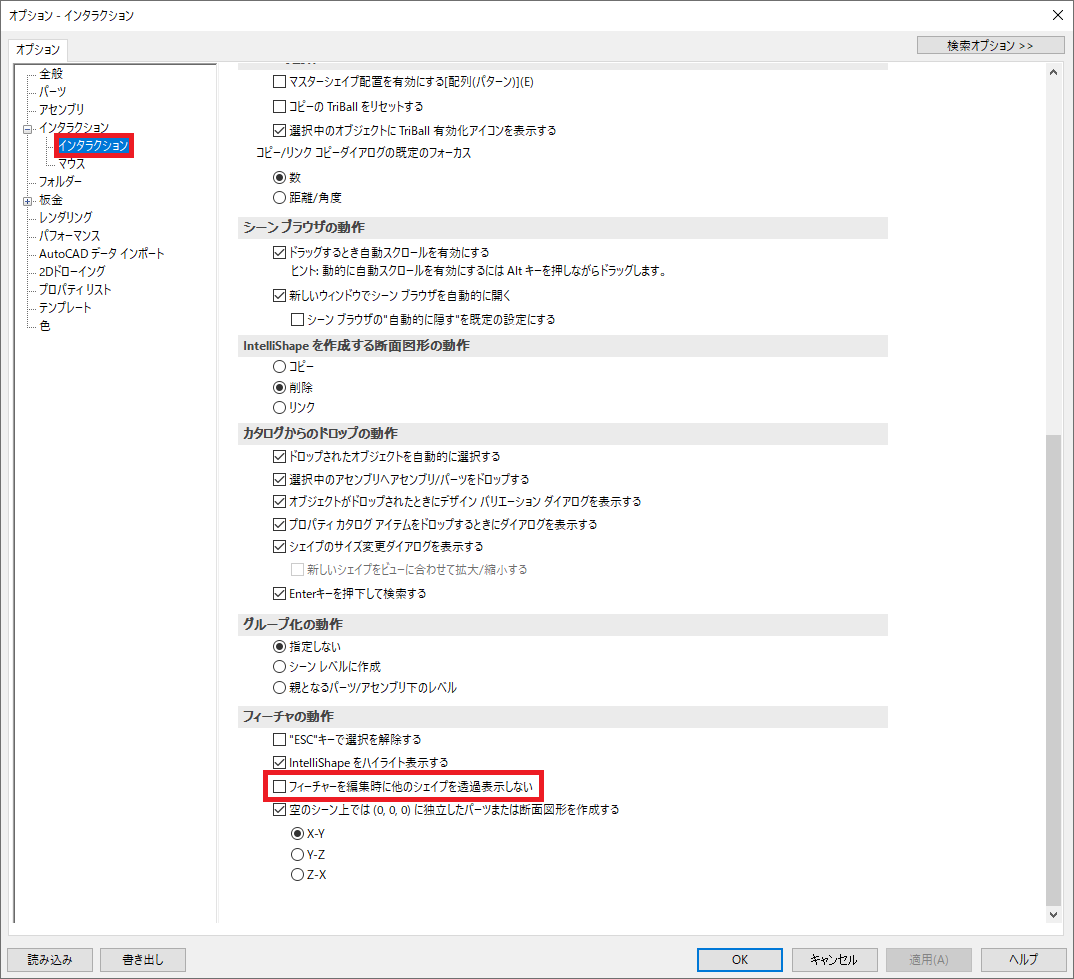Enable フィーチャーを編集時に他のシェイプを透過表示しない
The image size is (1074, 979).
[x=278, y=787]
